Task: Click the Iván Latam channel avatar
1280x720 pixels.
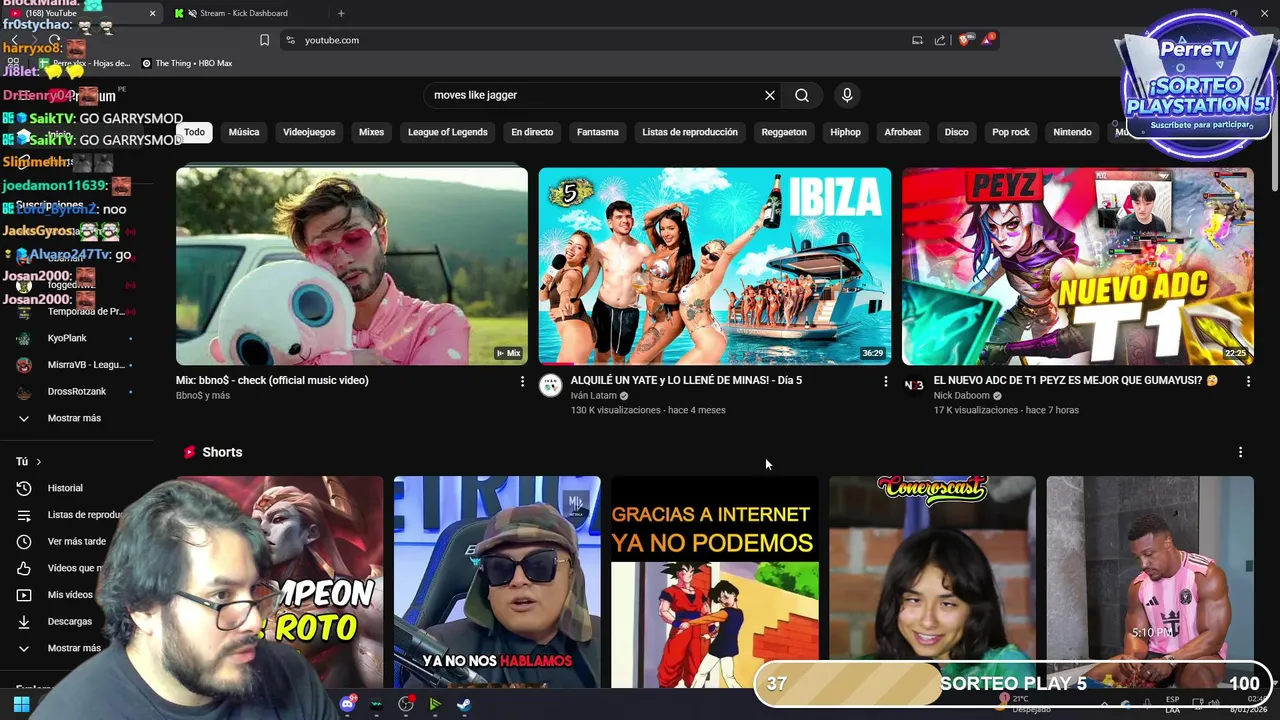Action: (x=551, y=386)
